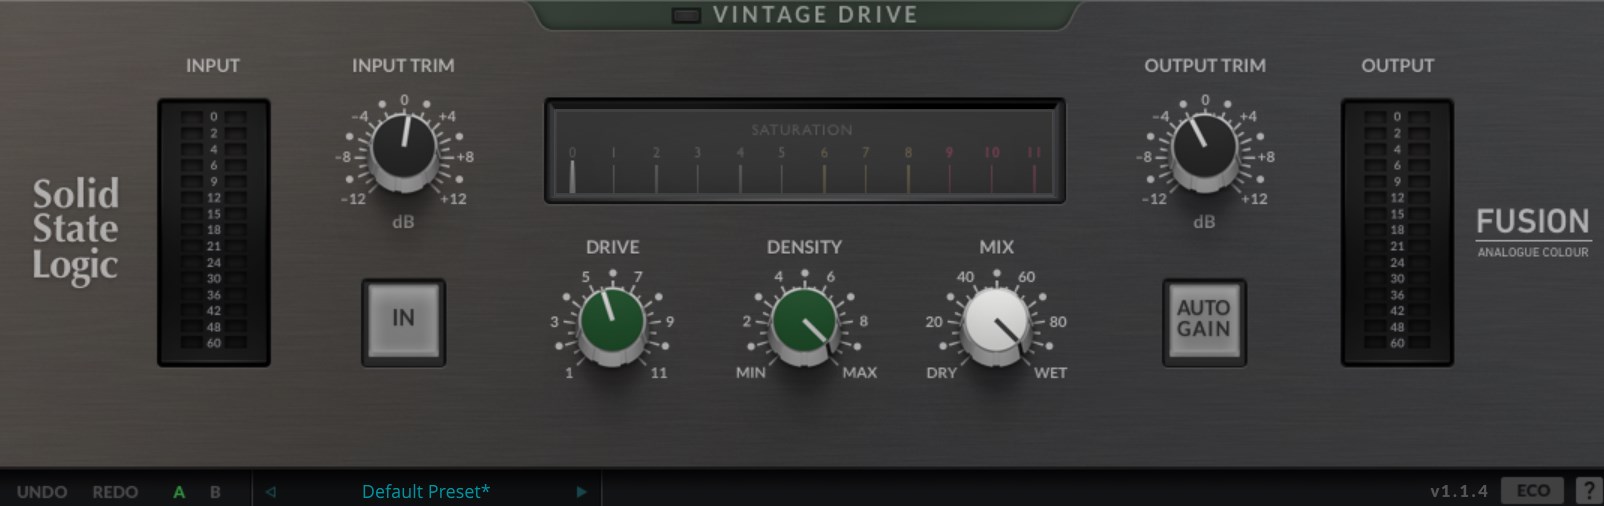Click the Output Trim knob

point(1204,150)
